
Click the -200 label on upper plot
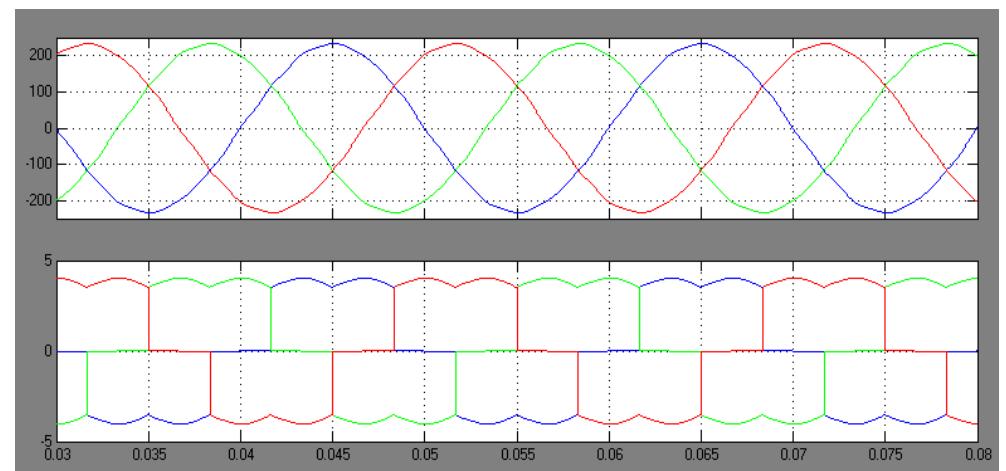tap(38, 201)
